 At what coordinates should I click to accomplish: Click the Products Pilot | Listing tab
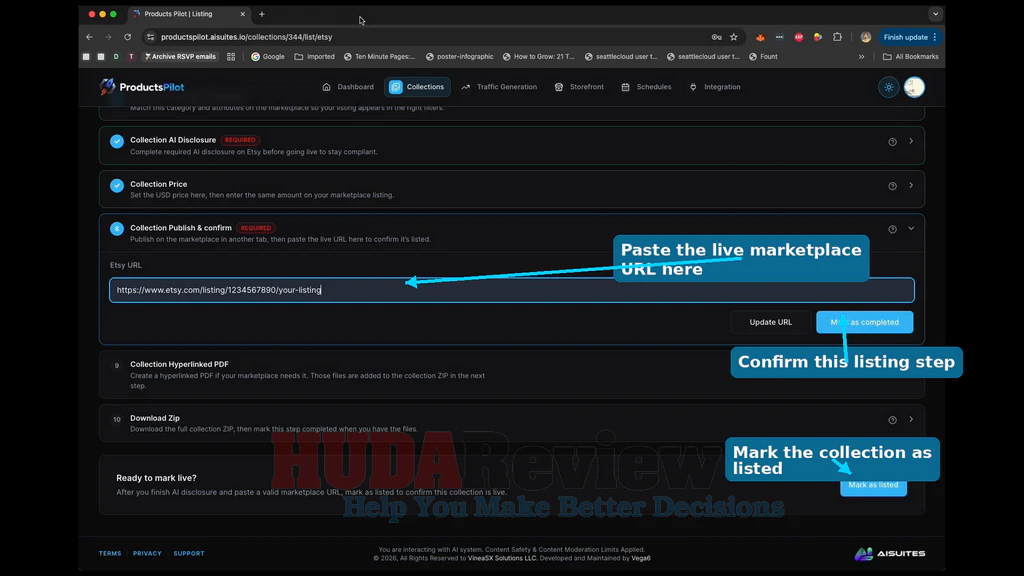188,14
